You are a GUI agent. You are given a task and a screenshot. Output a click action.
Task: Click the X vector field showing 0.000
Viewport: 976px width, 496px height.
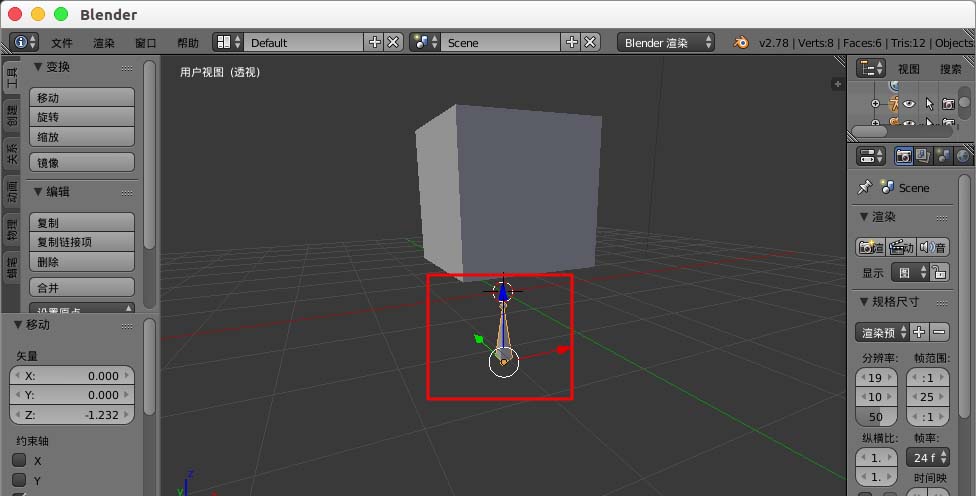(x=72, y=376)
